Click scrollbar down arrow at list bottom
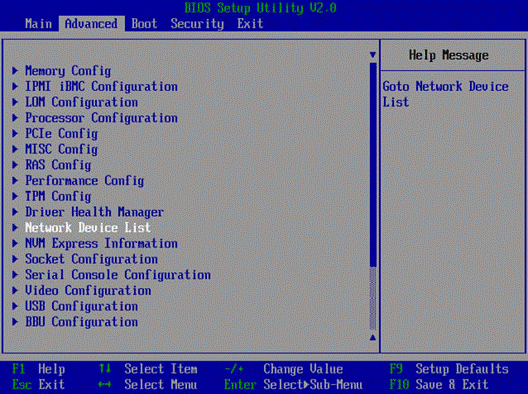This screenshot has height=394, width=528. [x=373, y=337]
